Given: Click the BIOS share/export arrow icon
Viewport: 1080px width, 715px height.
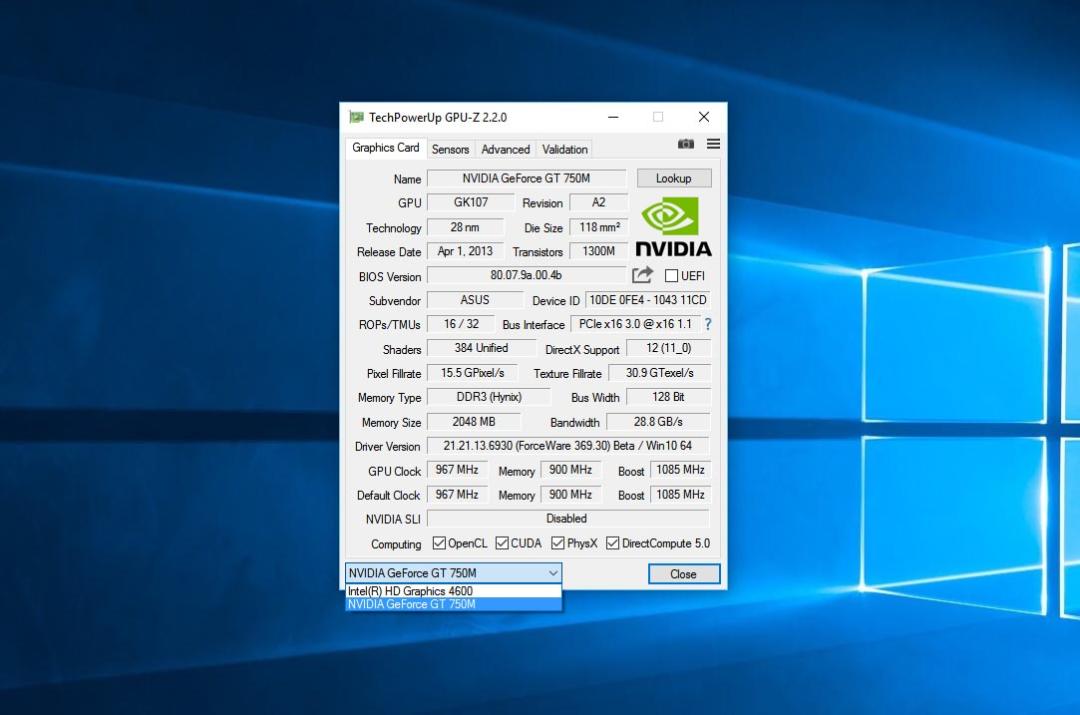Looking at the screenshot, I should [x=643, y=275].
